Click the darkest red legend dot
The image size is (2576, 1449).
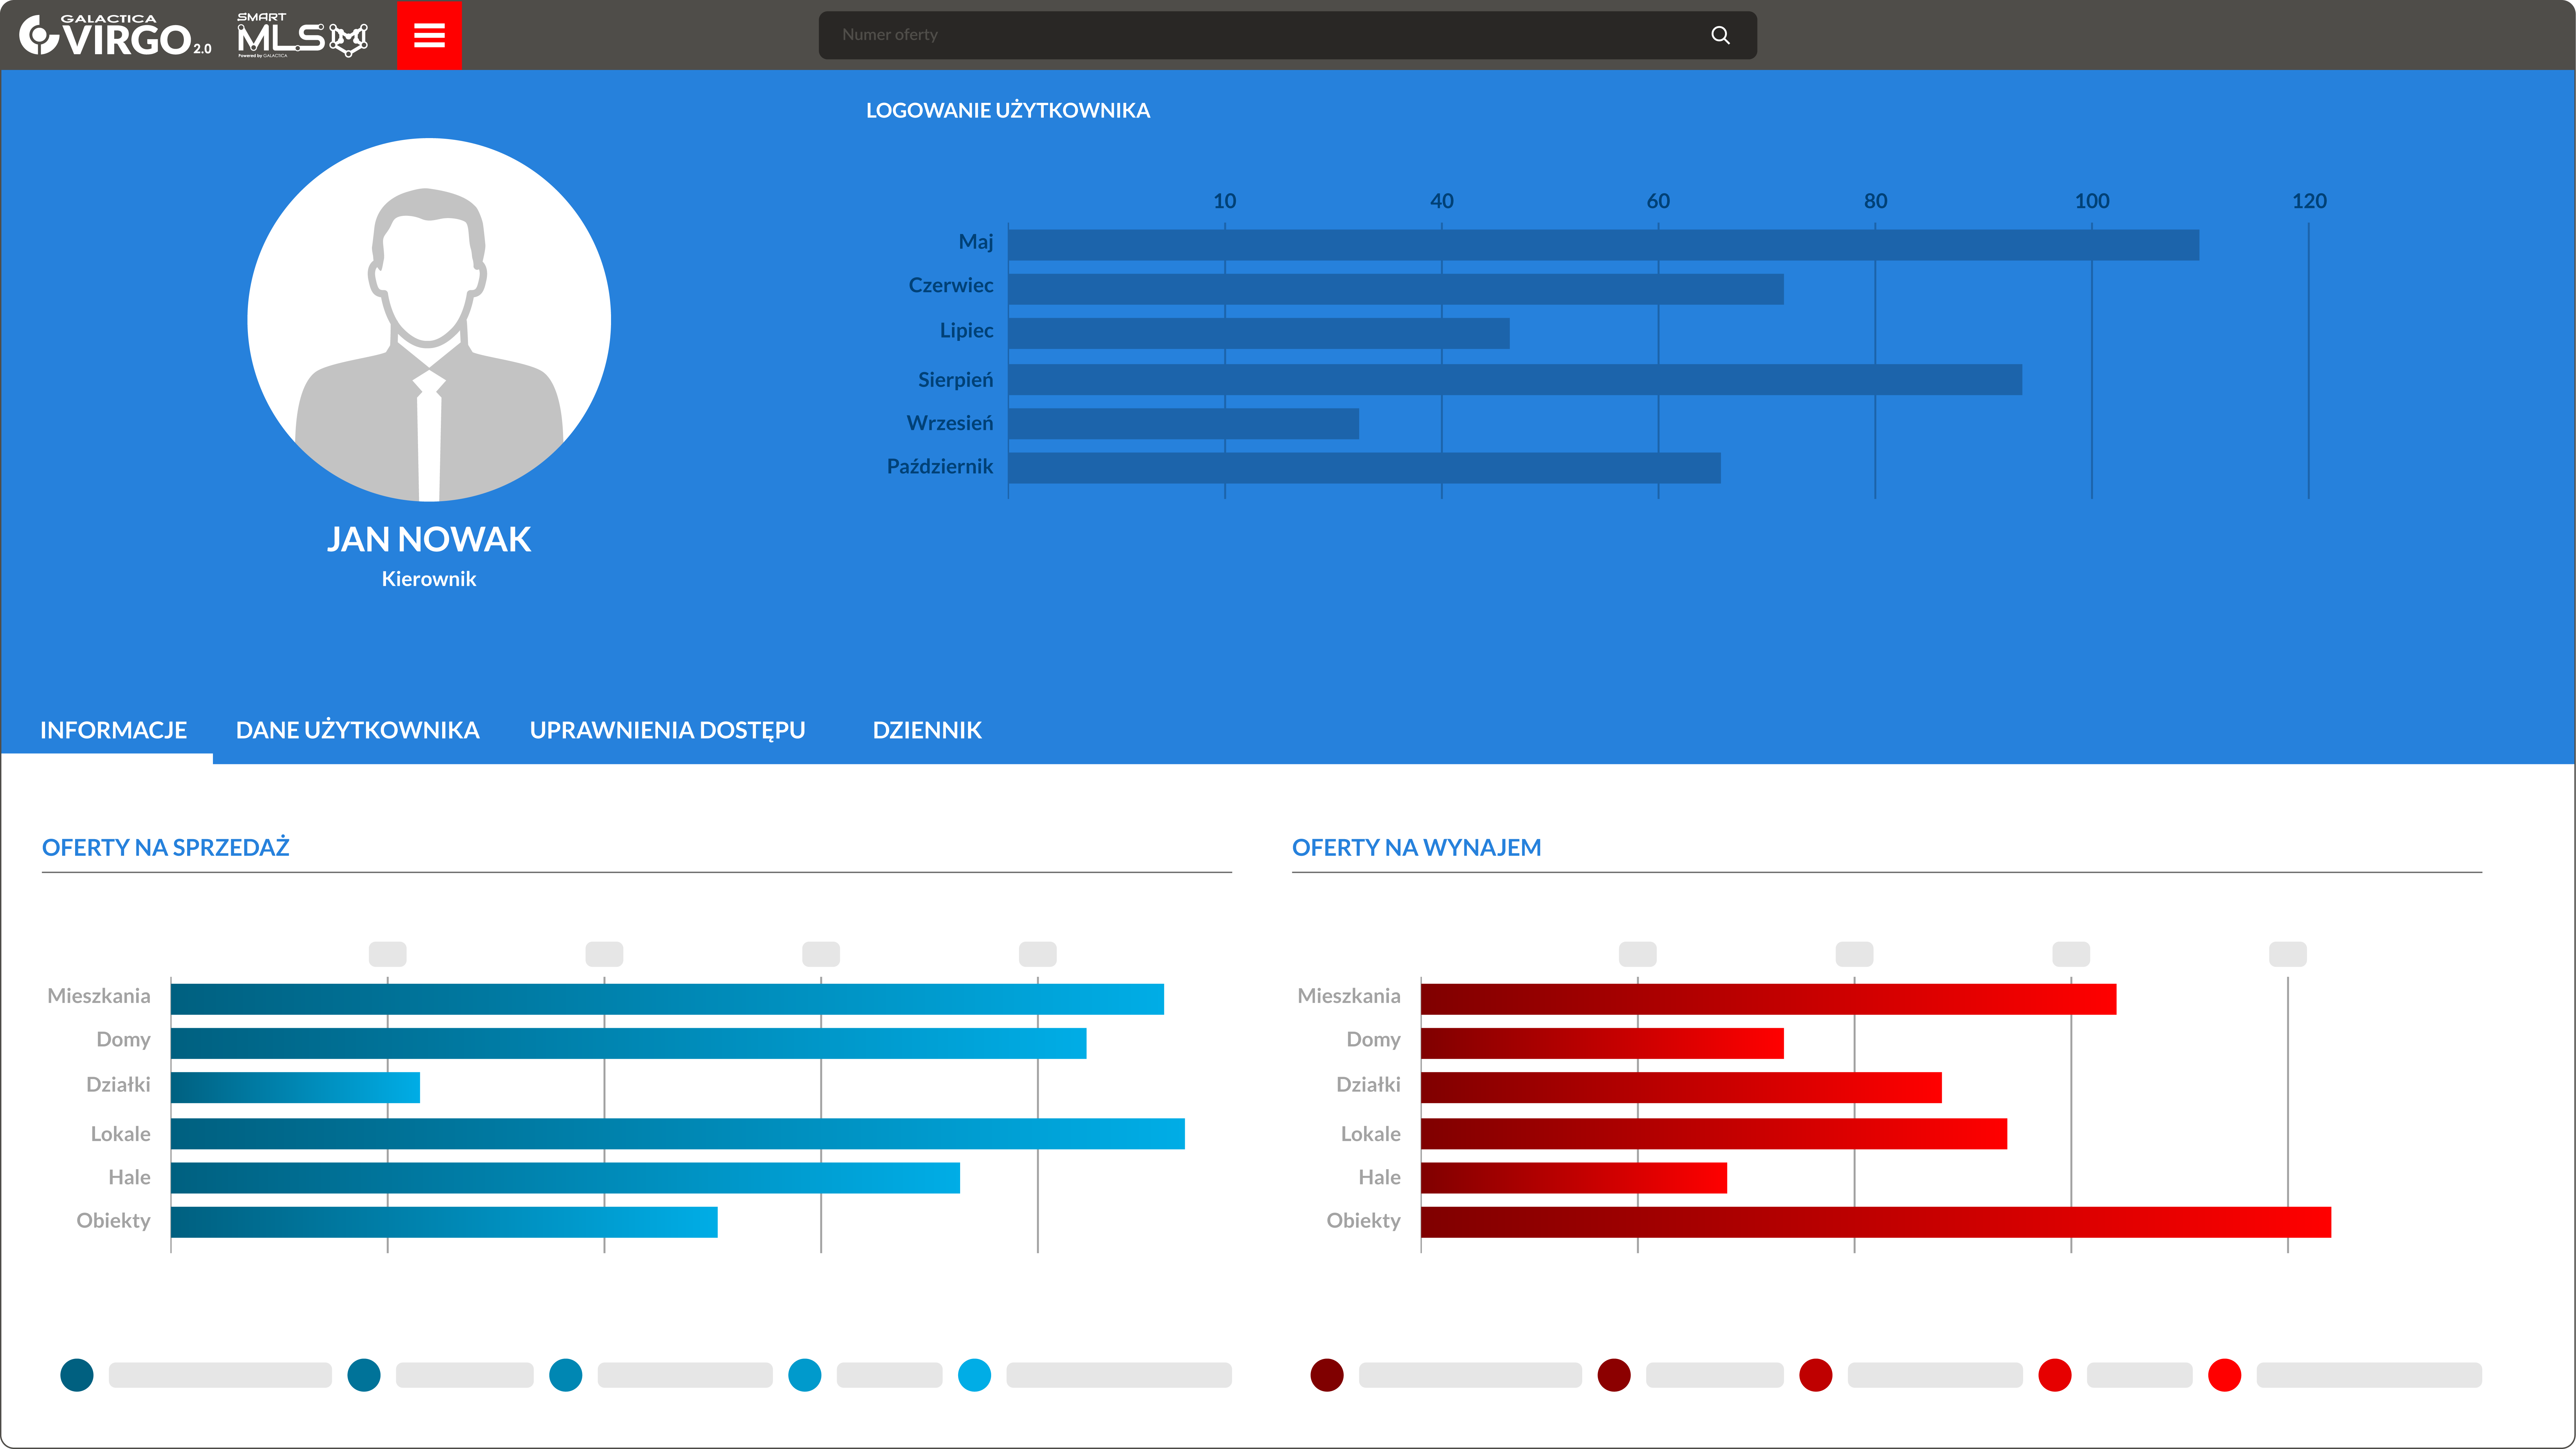tap(1327, 1375)
